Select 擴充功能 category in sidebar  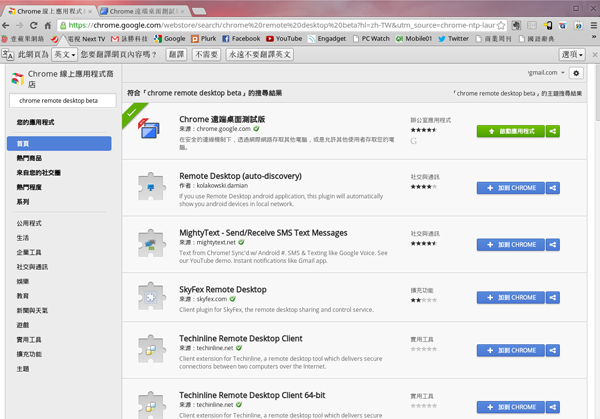pos(29,354)
